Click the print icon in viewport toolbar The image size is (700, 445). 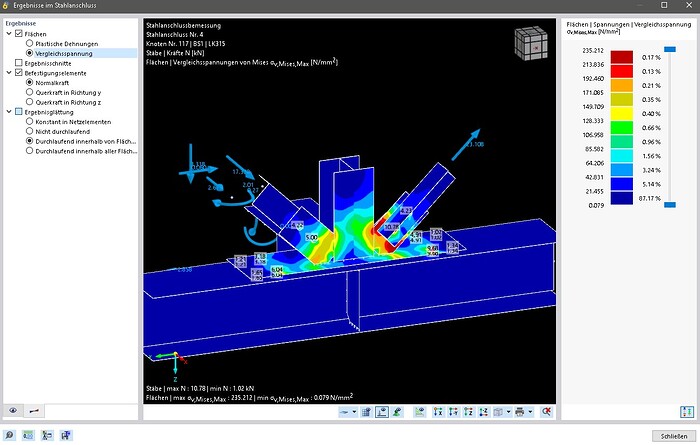click(x=519, y=412)
